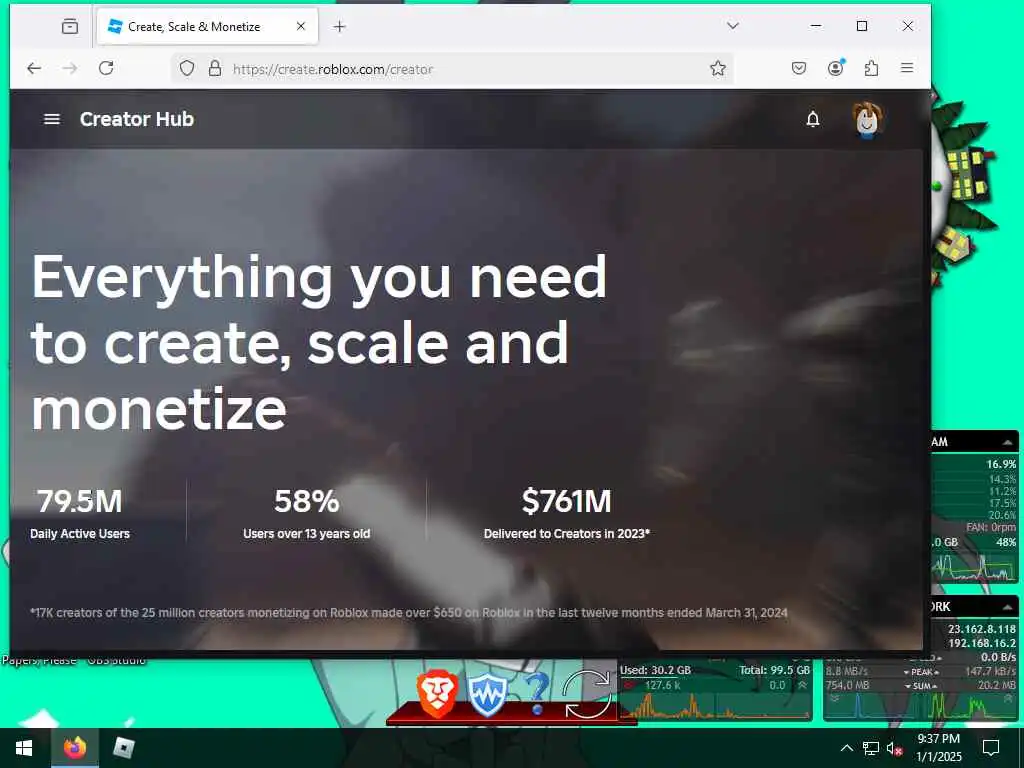Click the "Delivered to Creators in 2023*" label
1024x768 pixels.
point(566,534)
